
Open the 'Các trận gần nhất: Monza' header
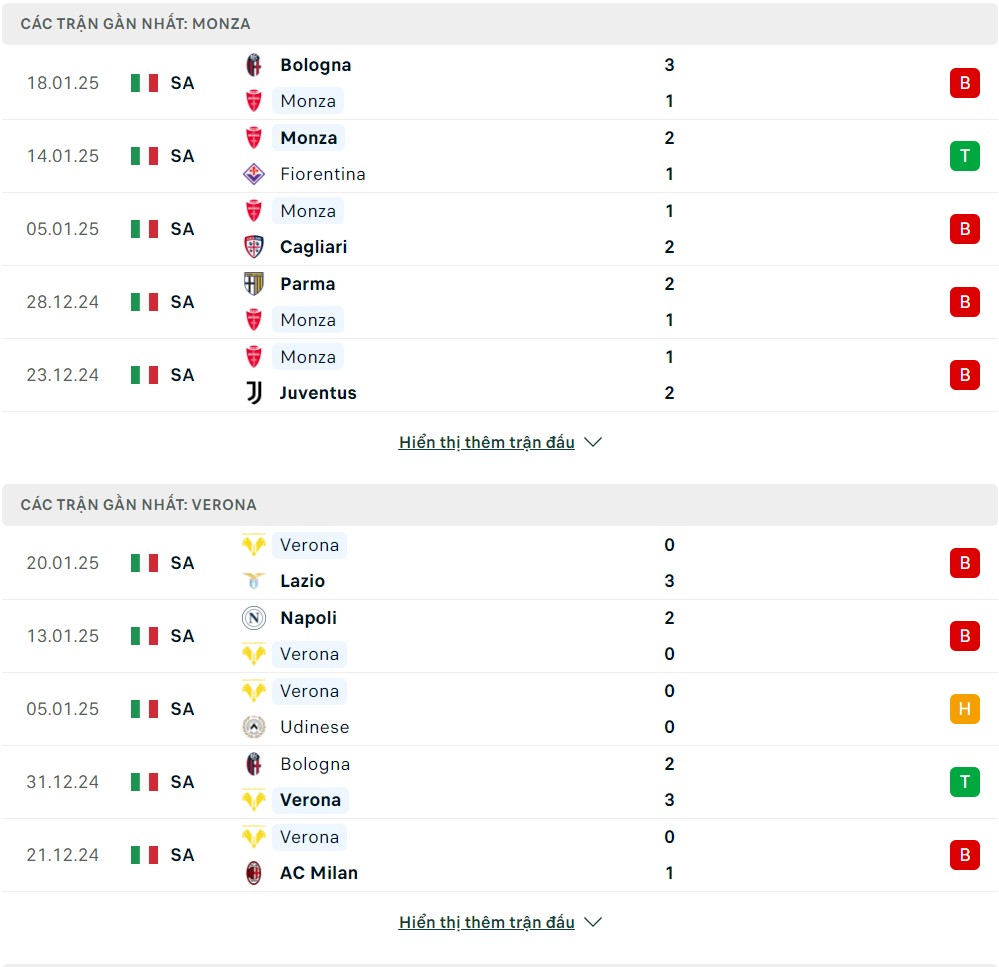tap(500, 24)
